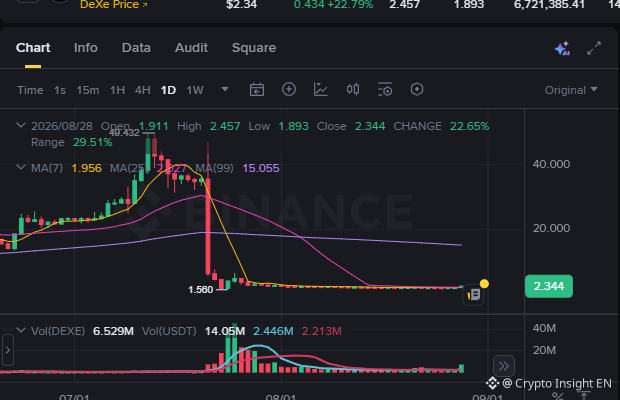The height and width of the screenshot is (400, 620).
Task: Switch to the Chart tab
Action: click(x=33, y=48)
